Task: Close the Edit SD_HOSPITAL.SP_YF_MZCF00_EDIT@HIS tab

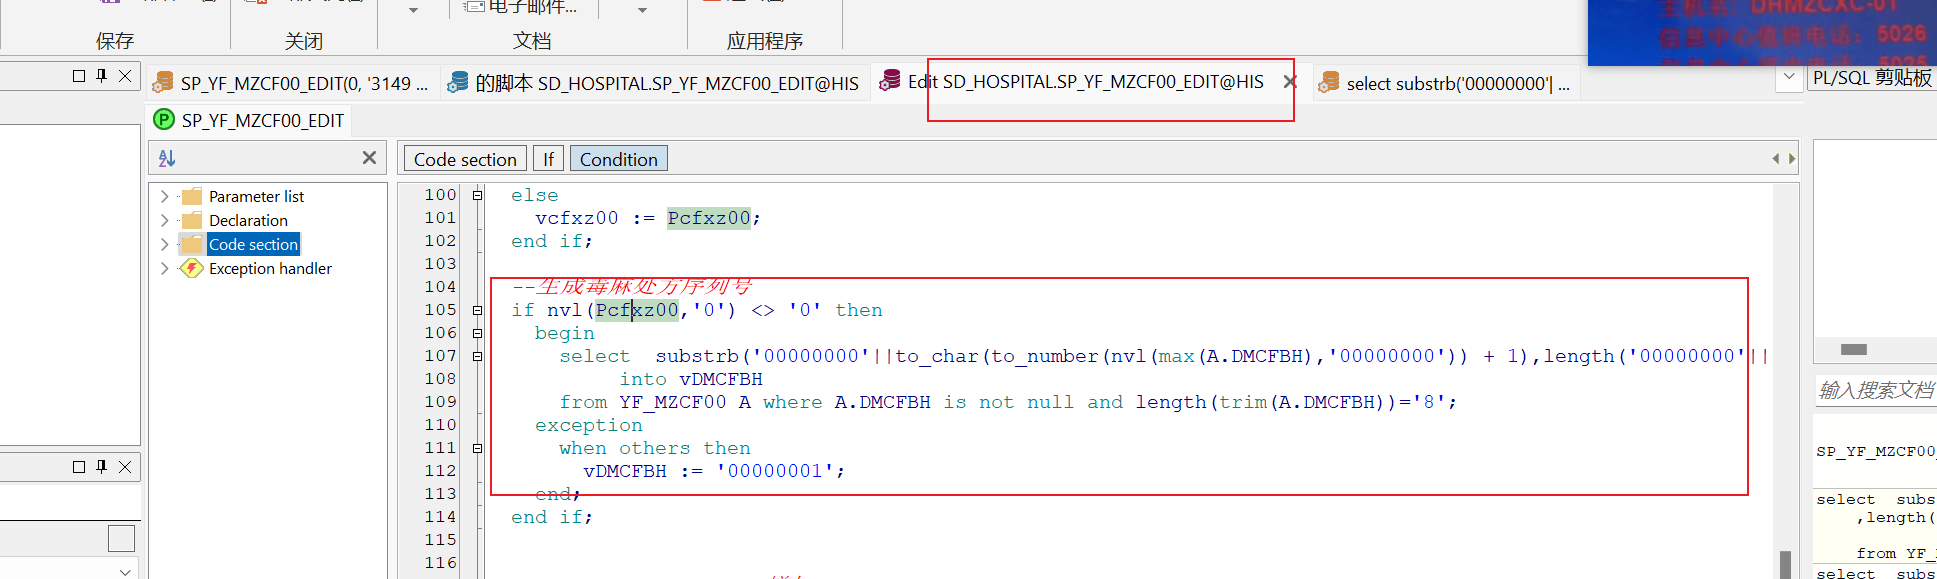Action: pos(1290,82)
